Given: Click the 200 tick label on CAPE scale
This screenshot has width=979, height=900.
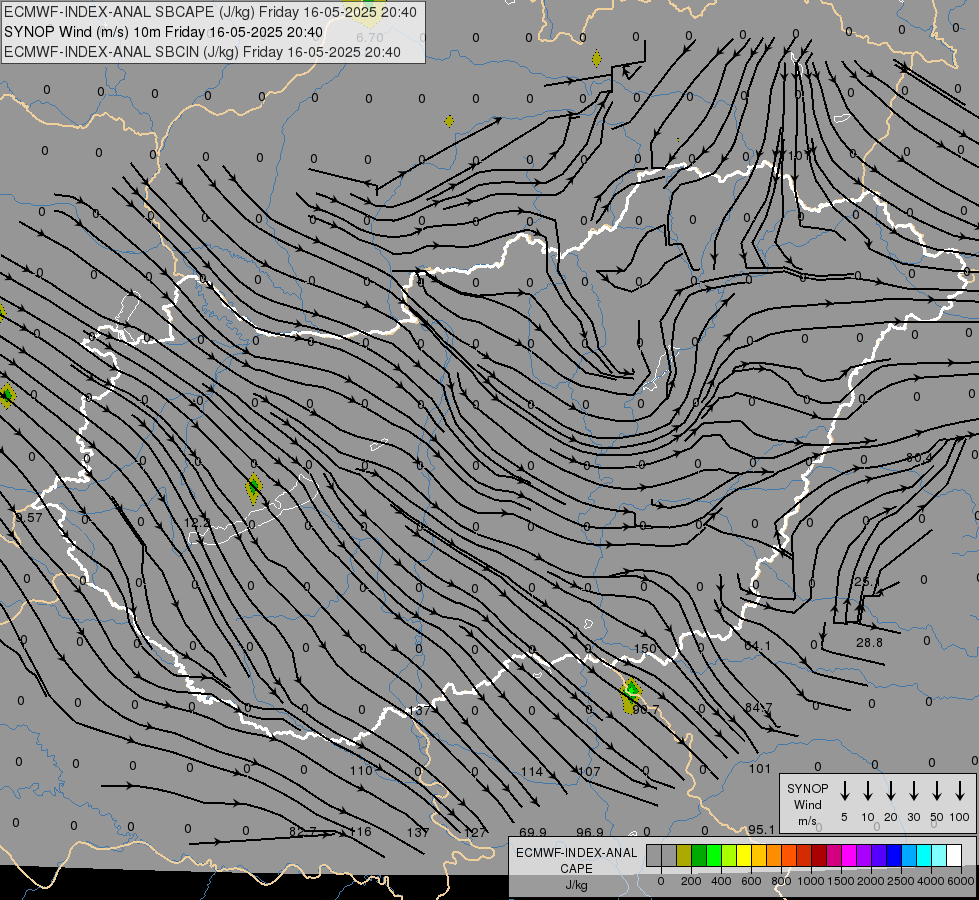Looking at the screenshot, I should point(691,881).
